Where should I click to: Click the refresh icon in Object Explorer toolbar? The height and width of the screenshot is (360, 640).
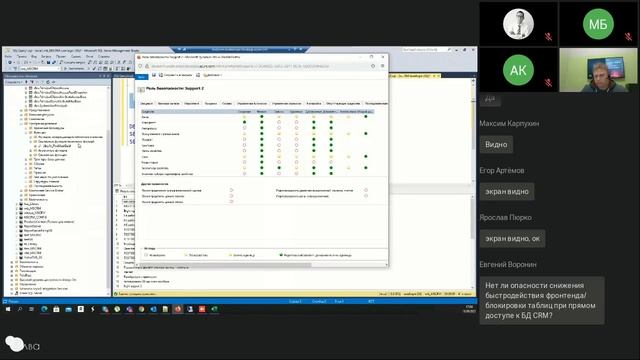tap(48, 82)
